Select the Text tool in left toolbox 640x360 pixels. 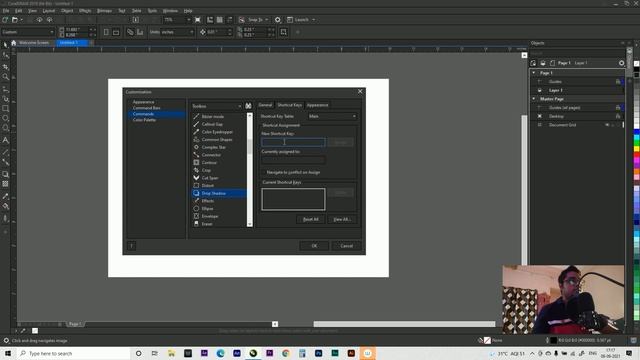(5, 140)
